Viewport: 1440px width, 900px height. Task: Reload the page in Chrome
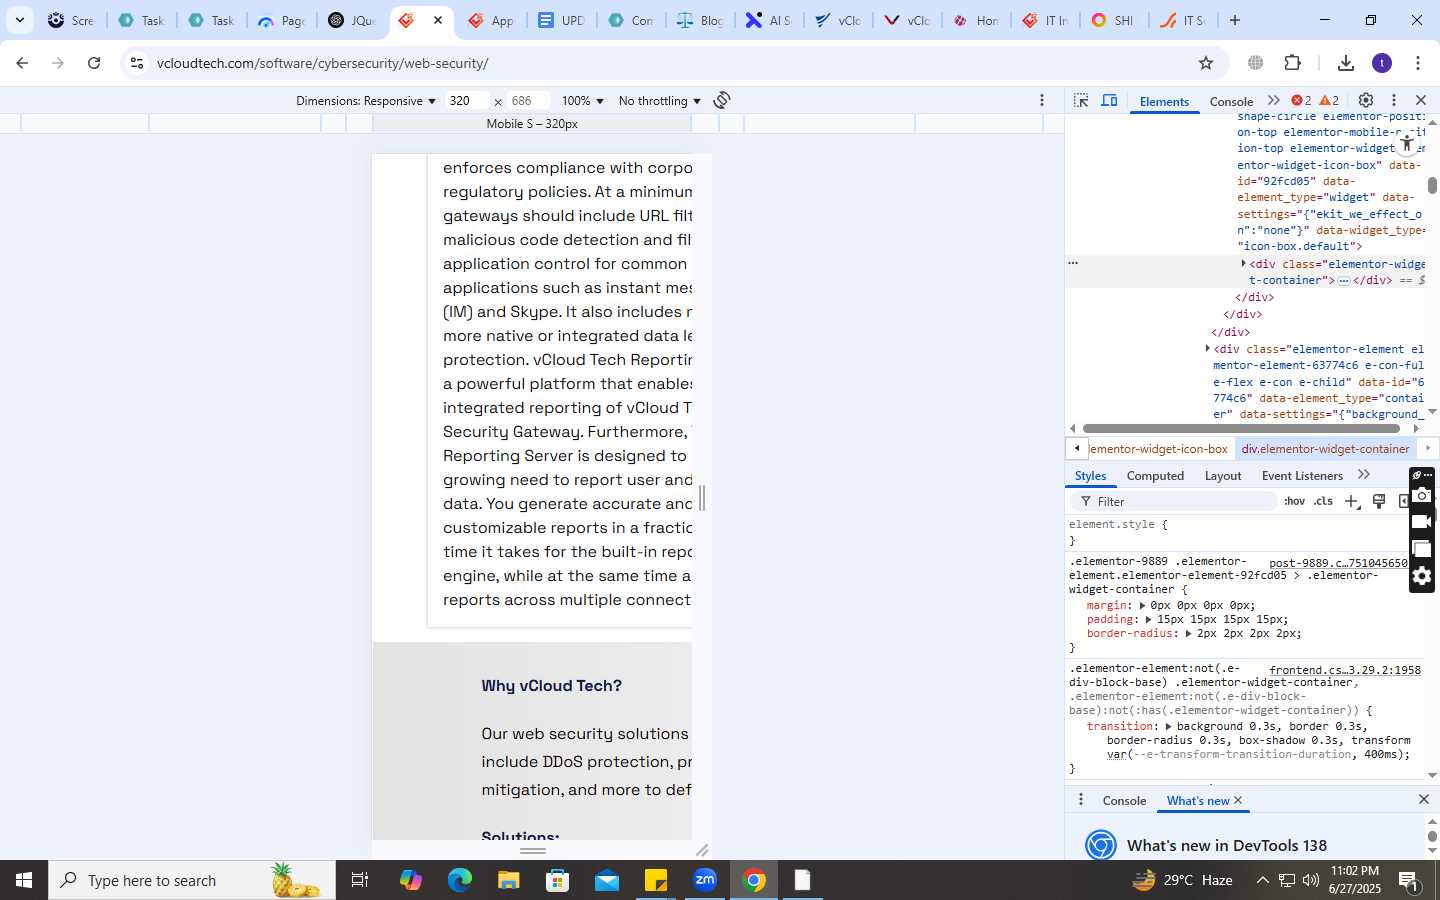coord(94,63)
